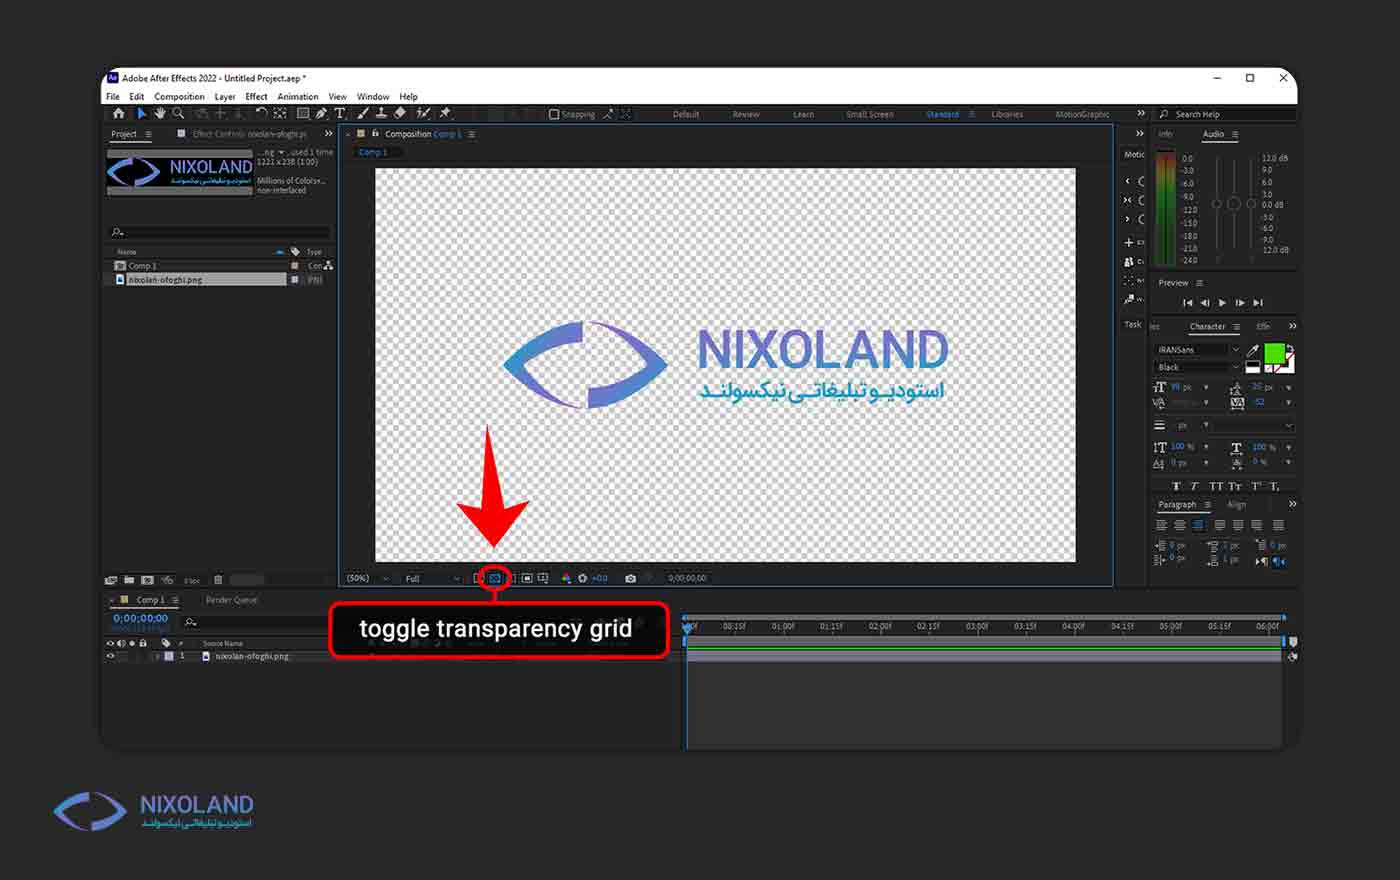Enable the Snapping checkbox
Image resolution: width=1400 pixels, height=880 pixels.
(x=553, y=114)
